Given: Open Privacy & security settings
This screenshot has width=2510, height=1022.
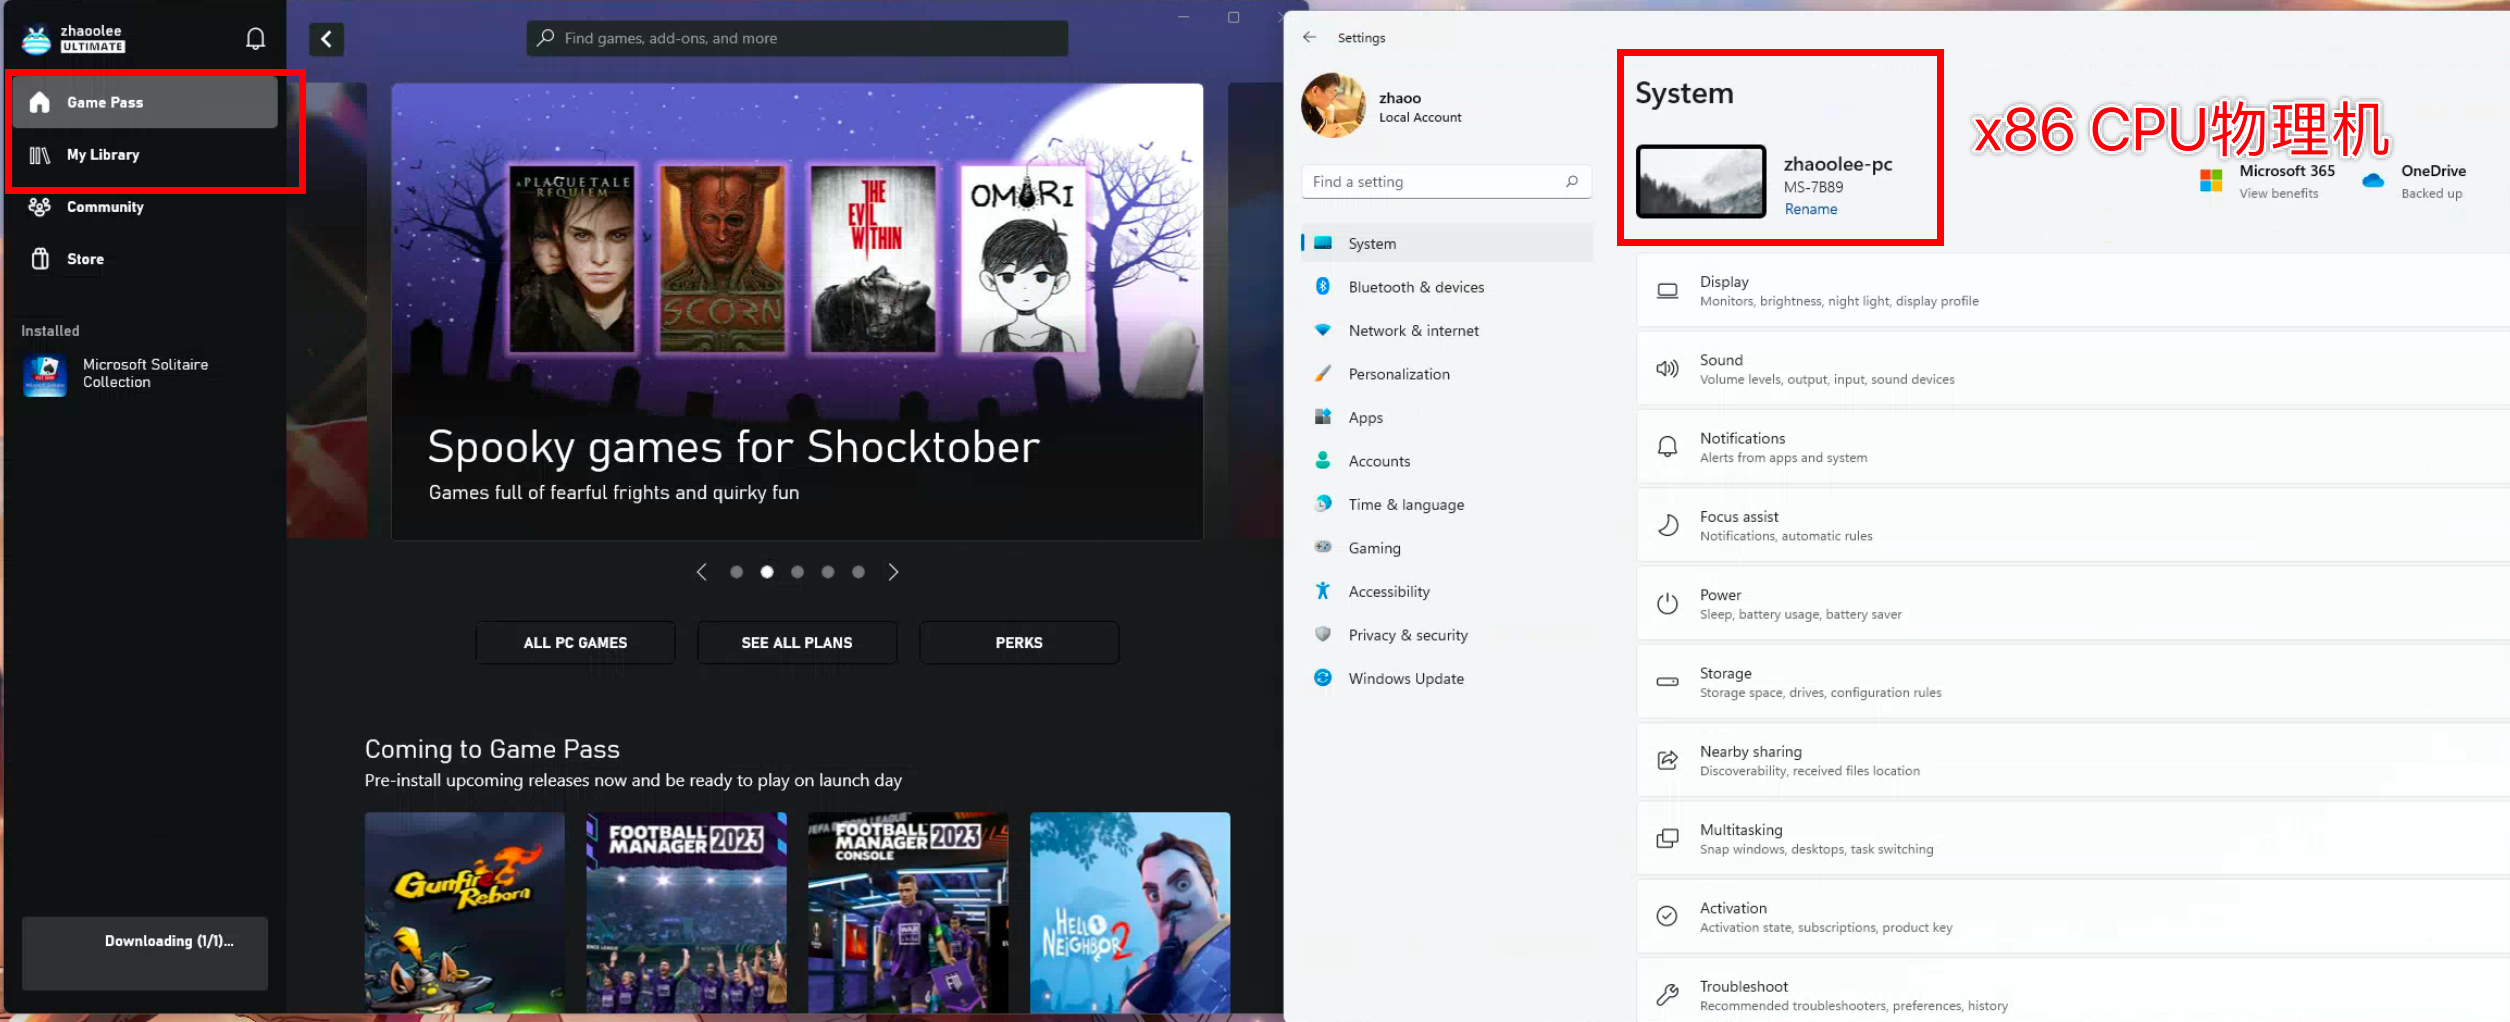Looking at the screenshot, I should pyautogui.click(x=1447, y=635).
